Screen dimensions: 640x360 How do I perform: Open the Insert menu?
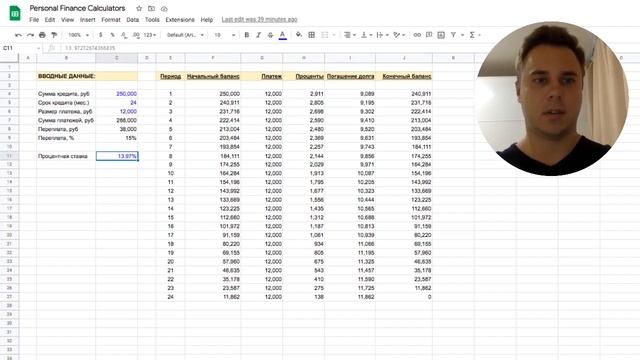(87, 20)
